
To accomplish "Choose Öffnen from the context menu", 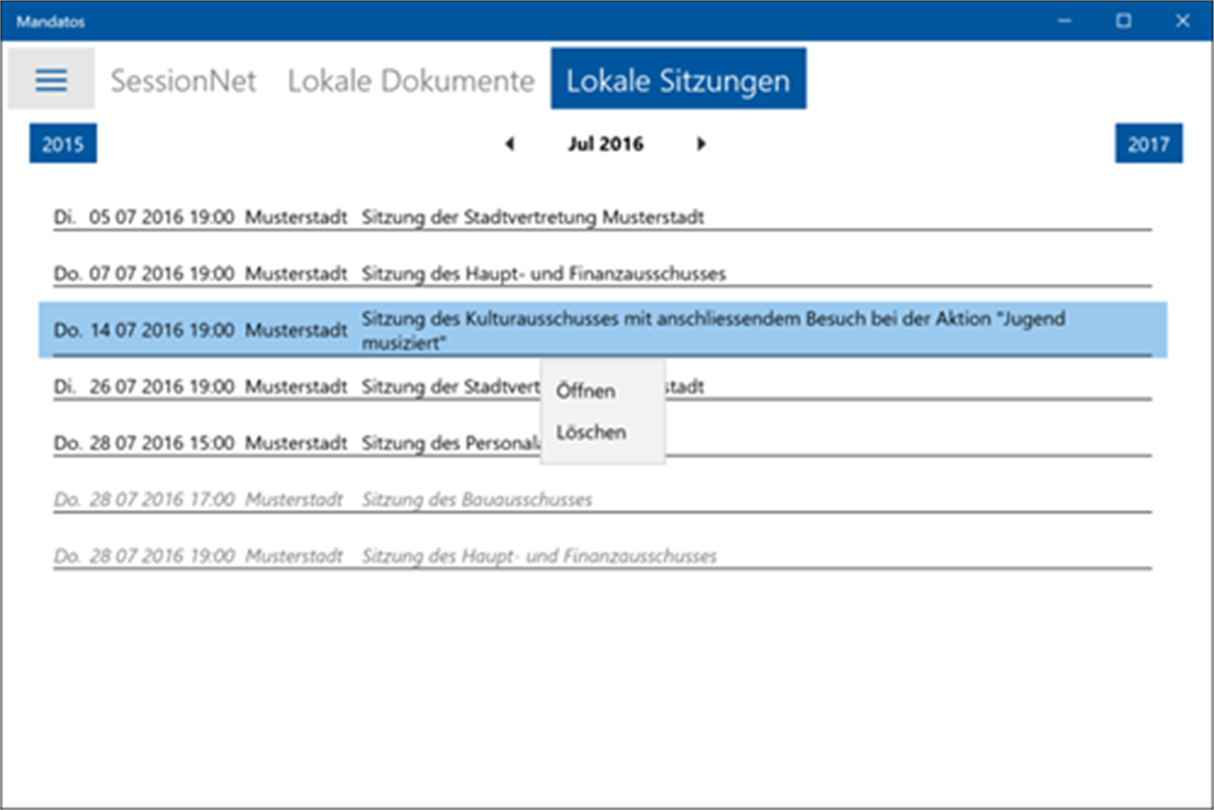I will 586,391.
